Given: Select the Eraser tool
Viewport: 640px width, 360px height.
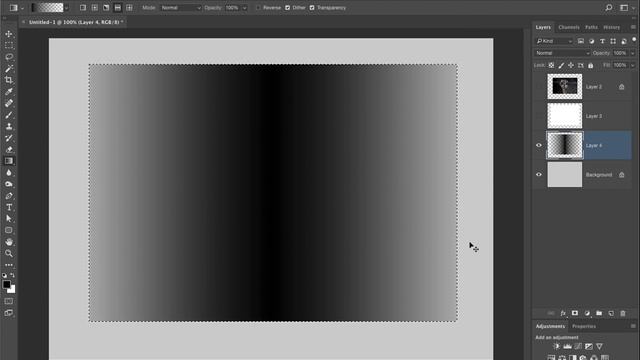Looking at the screenshot, I should (9, 149).
